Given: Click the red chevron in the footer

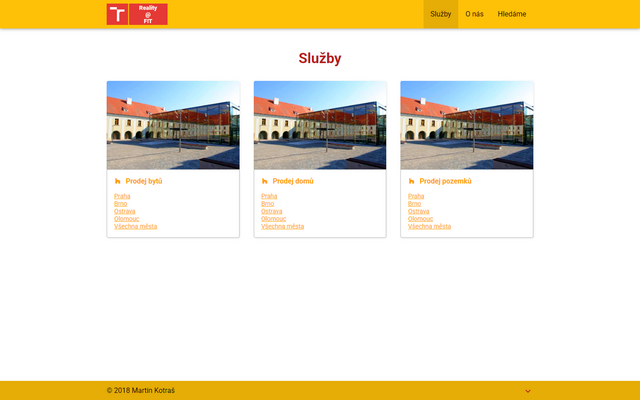Looking at the screenshot, I should point(528,391).
